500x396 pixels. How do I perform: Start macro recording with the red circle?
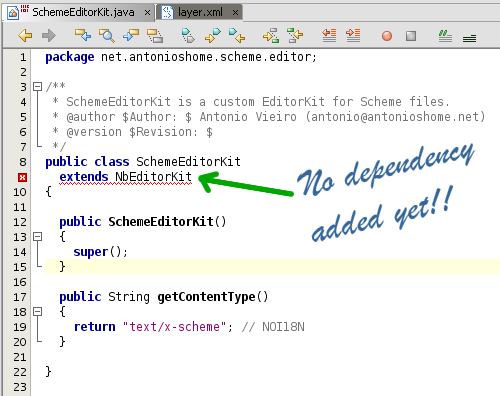point(387,36)
